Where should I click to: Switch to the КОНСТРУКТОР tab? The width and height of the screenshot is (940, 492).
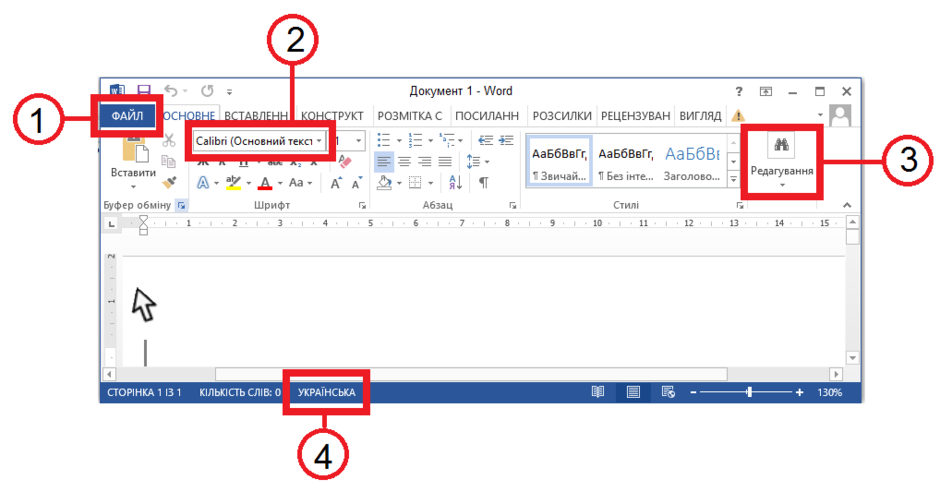click(x=332, y=115)
